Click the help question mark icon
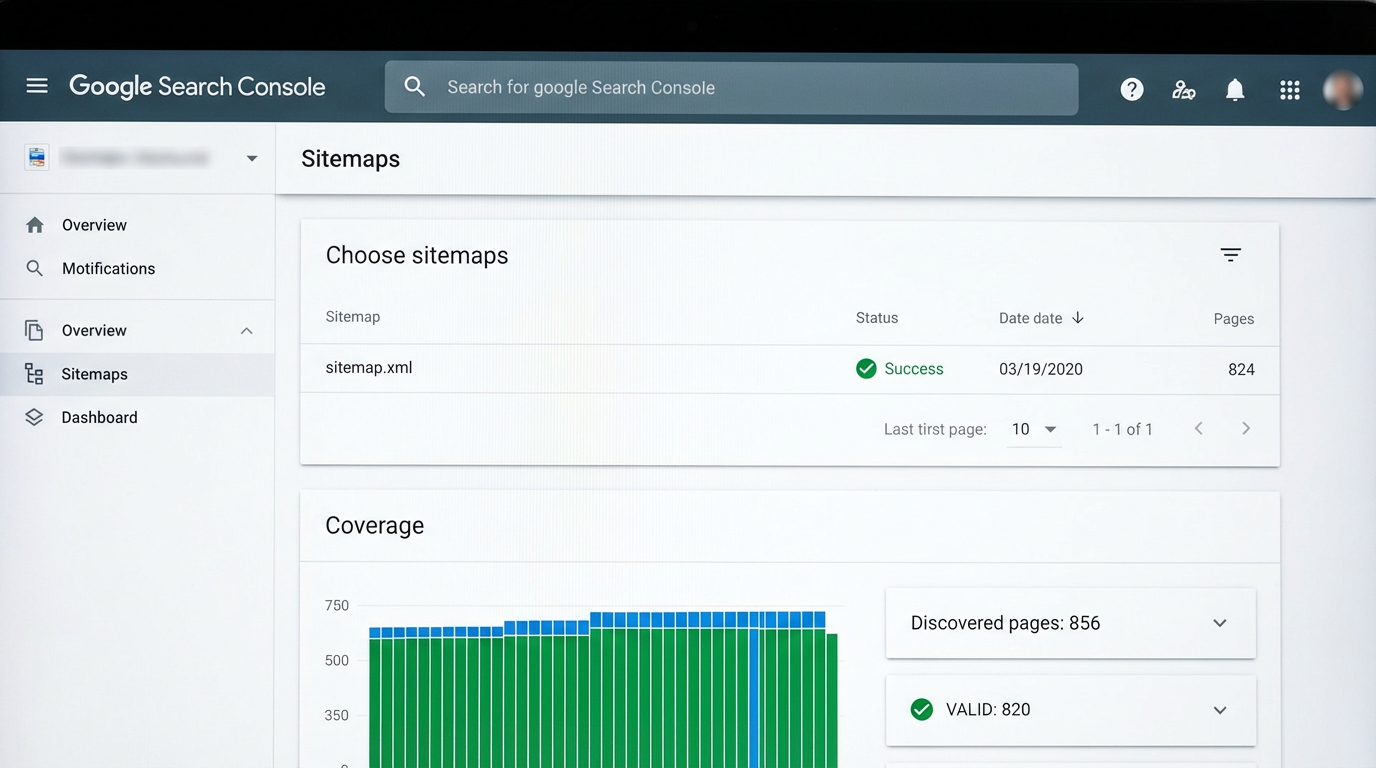 pyautogui.click(x=1131, y=89)
